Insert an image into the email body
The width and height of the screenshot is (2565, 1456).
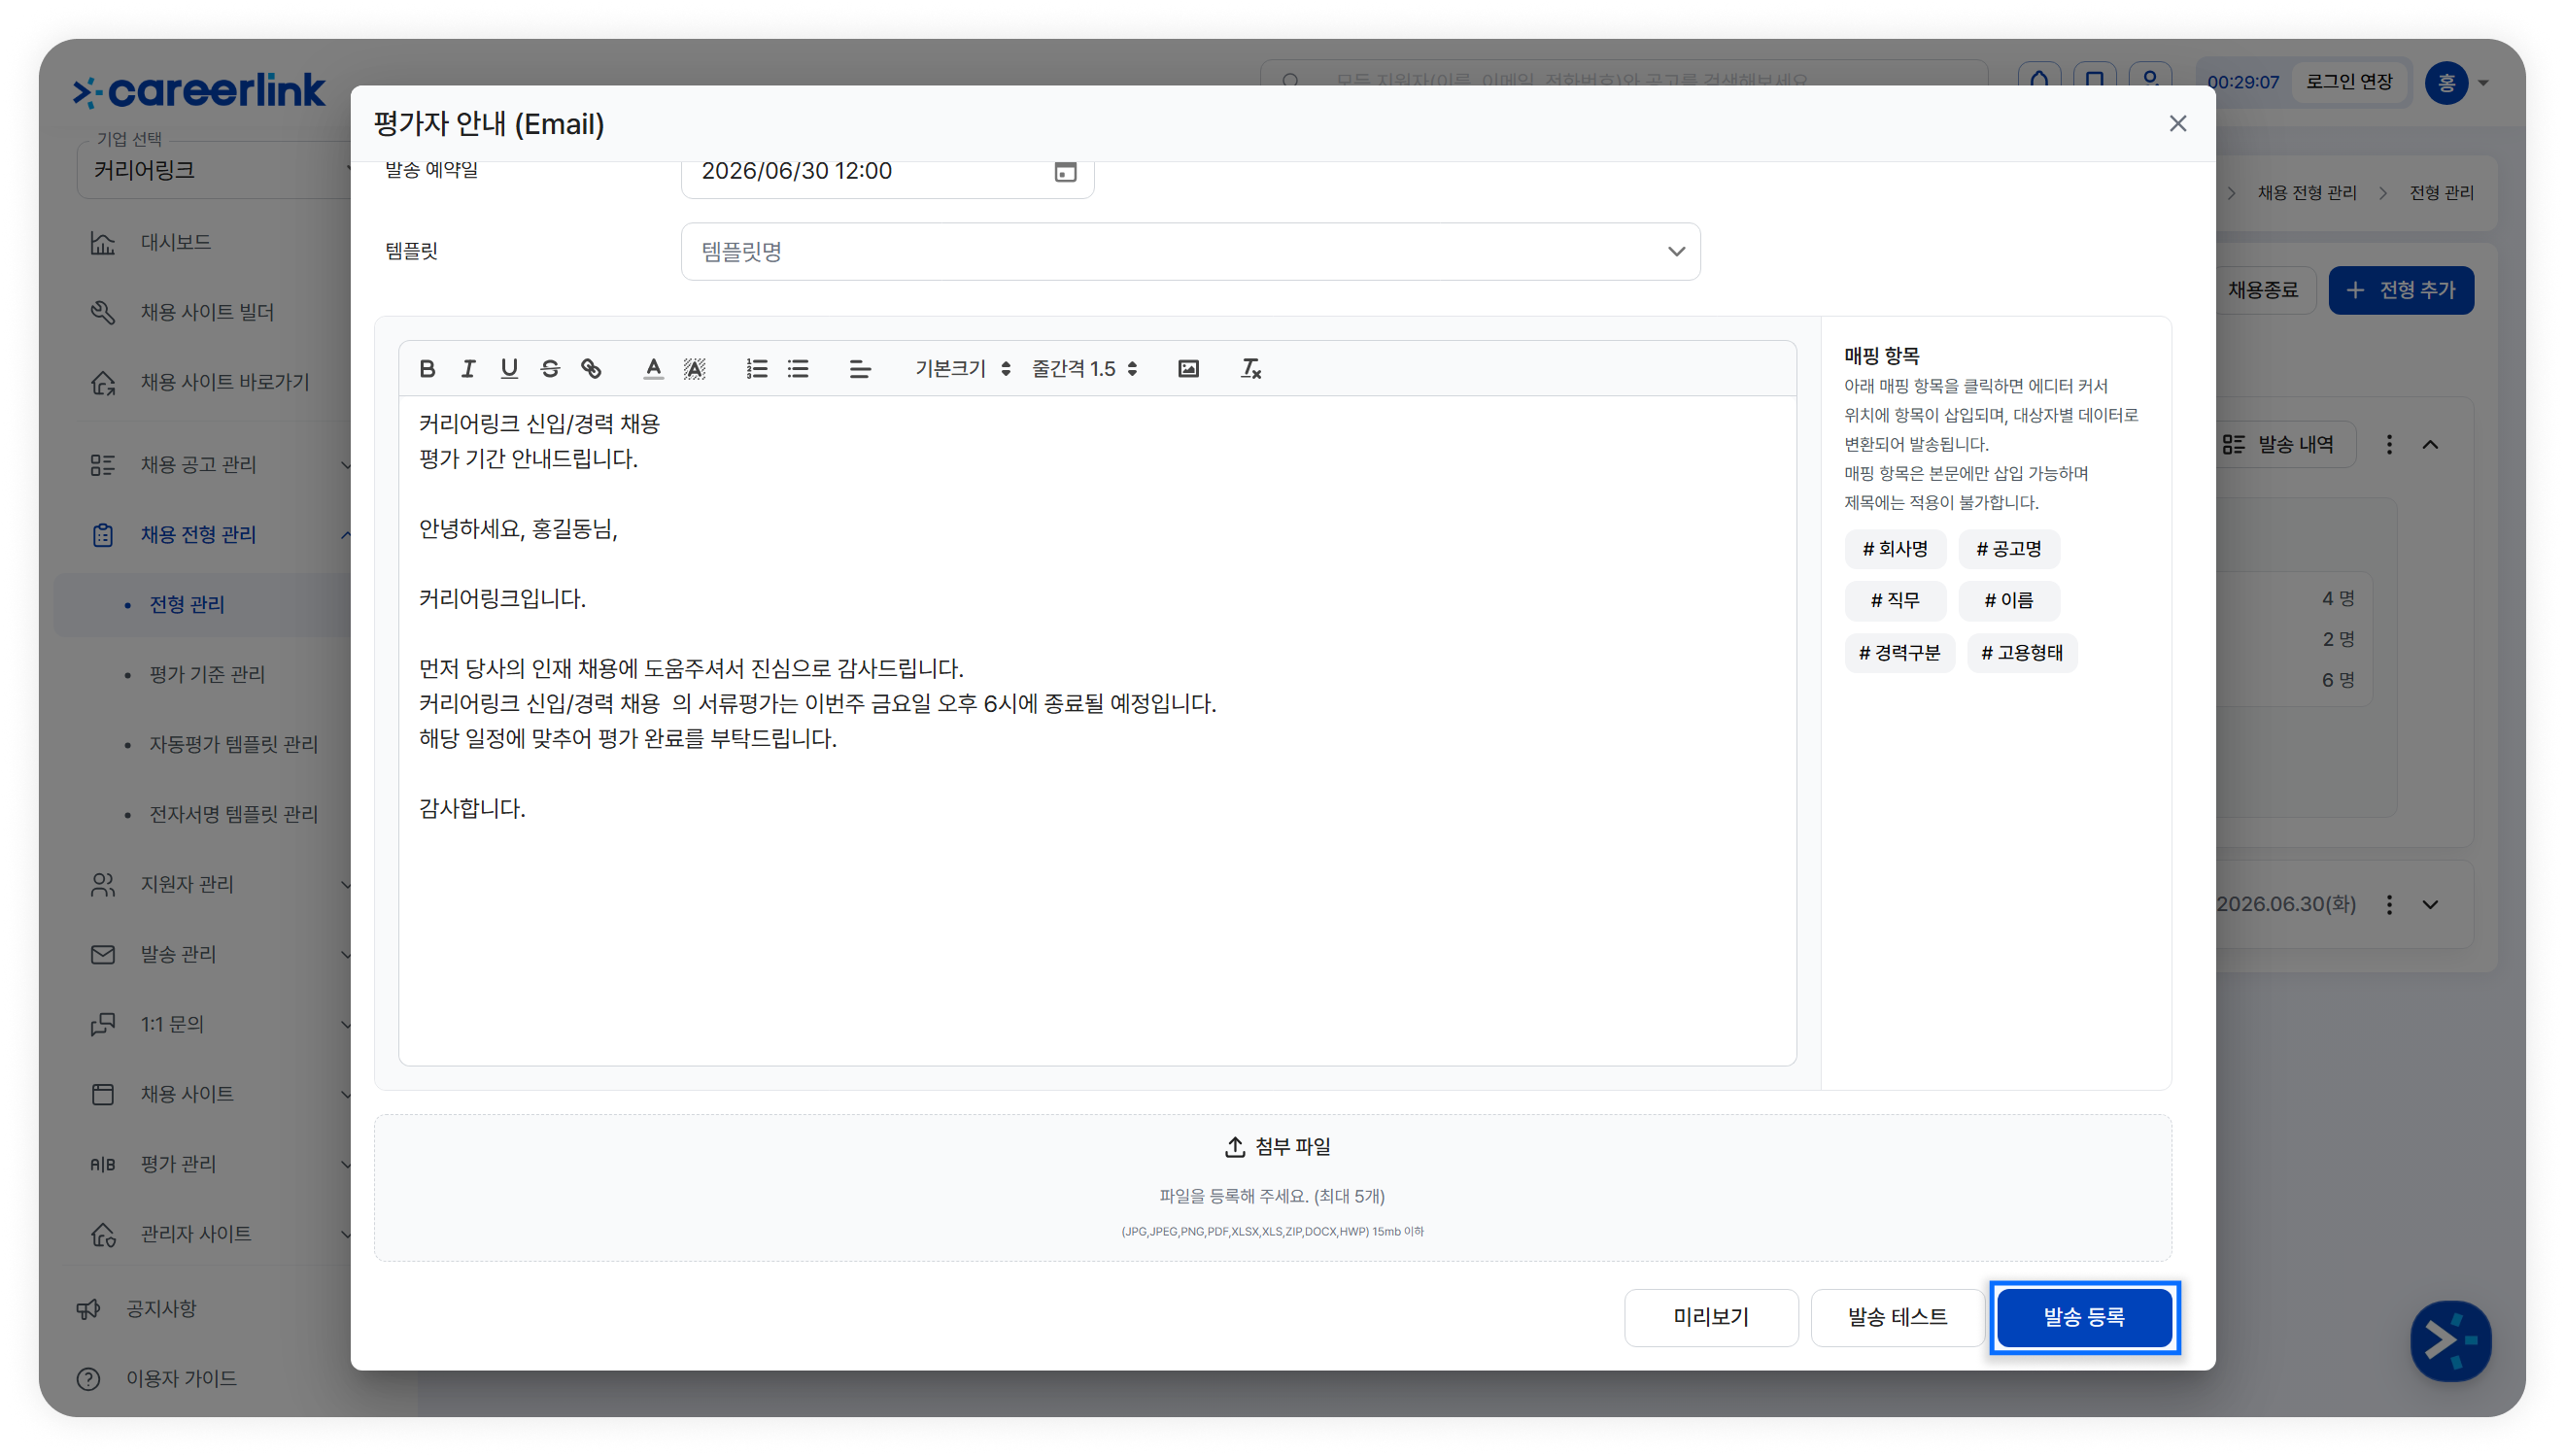[x=1188, y=369]
